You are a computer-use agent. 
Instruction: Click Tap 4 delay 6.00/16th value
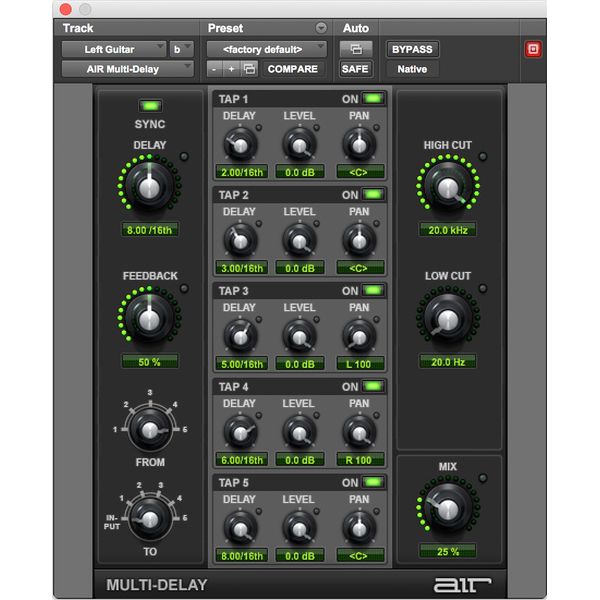coord(242,460)
